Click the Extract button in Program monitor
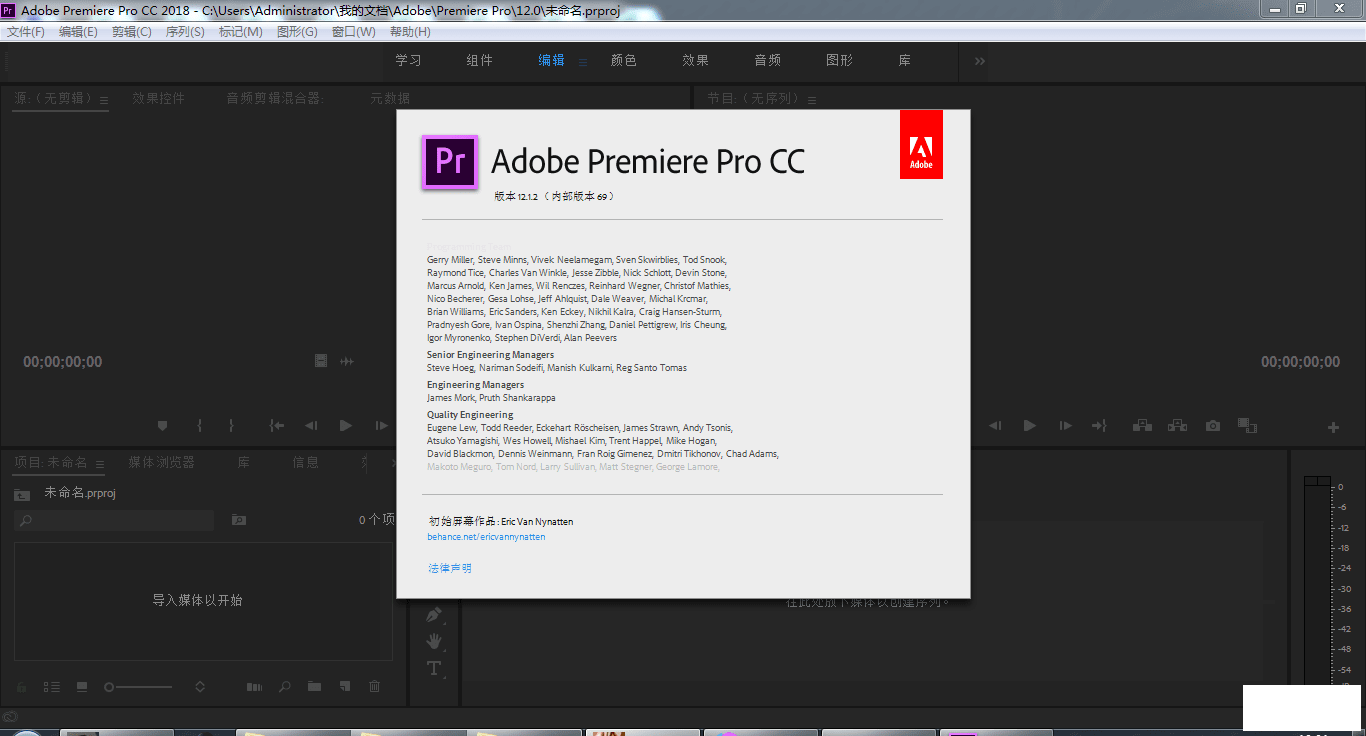Viewport: 1366px width, 736px height. (x=1177, y=425)
